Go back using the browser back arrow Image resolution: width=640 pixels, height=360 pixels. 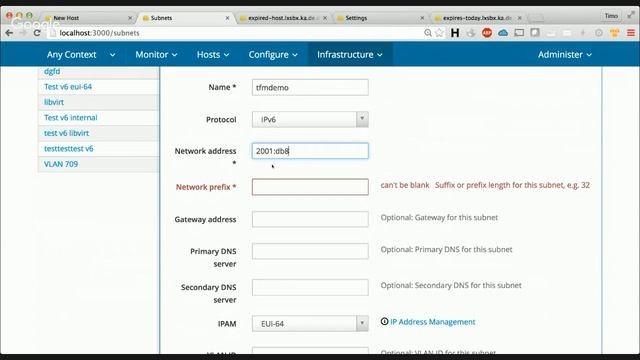pos(9,33)
